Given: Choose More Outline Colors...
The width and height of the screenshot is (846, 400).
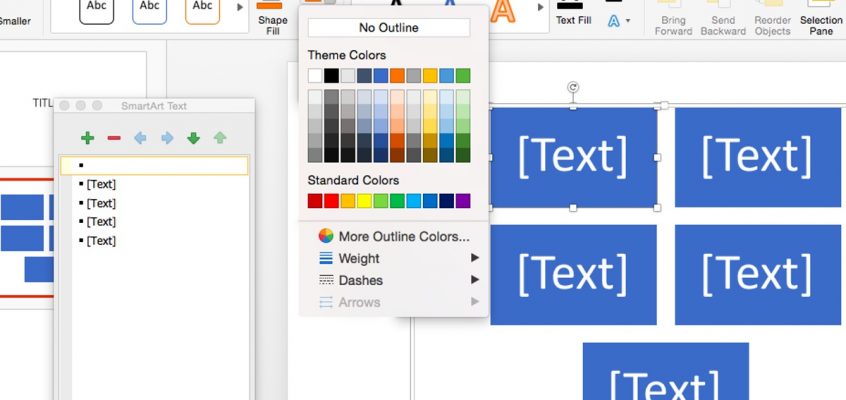Looking at the screenshot, I should click(394, 236).
